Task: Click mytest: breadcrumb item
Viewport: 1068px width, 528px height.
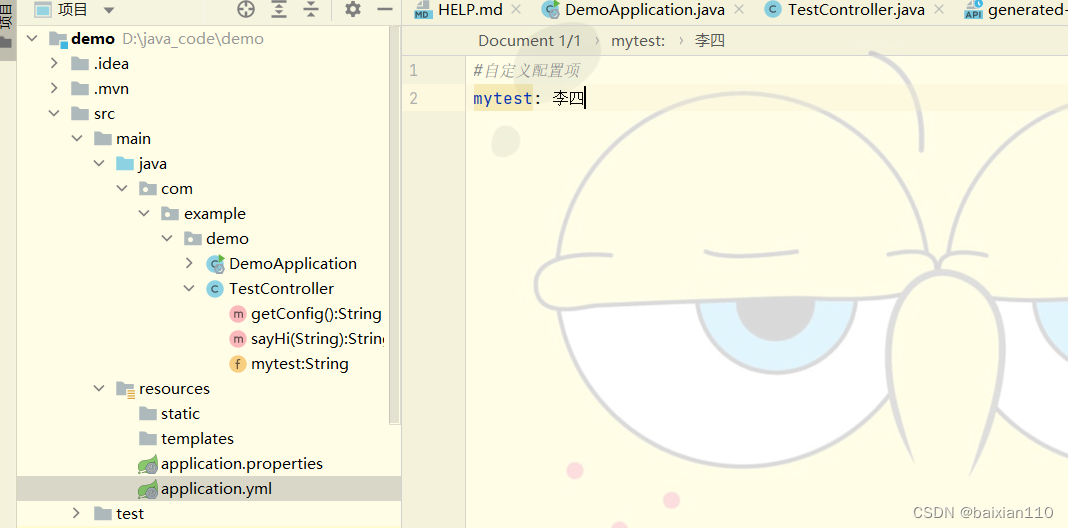Action: (x=638, y=41)
